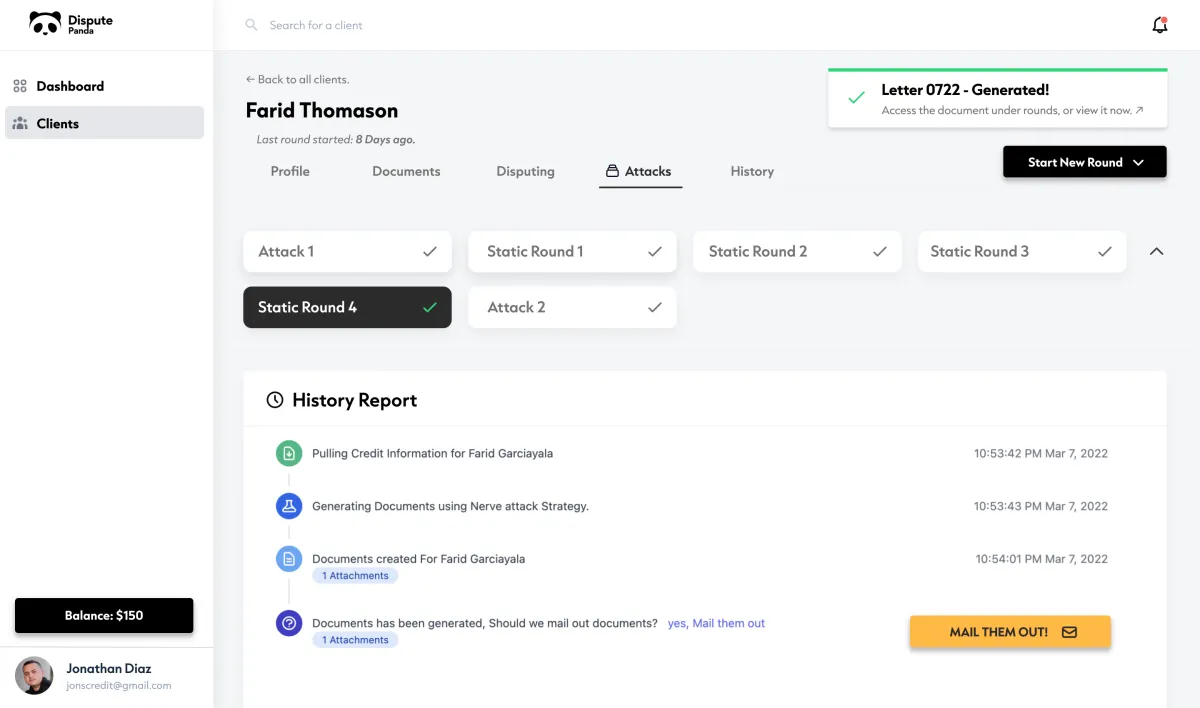Open the Documents tab
The image size is (1200, 708).
(406, 171)
